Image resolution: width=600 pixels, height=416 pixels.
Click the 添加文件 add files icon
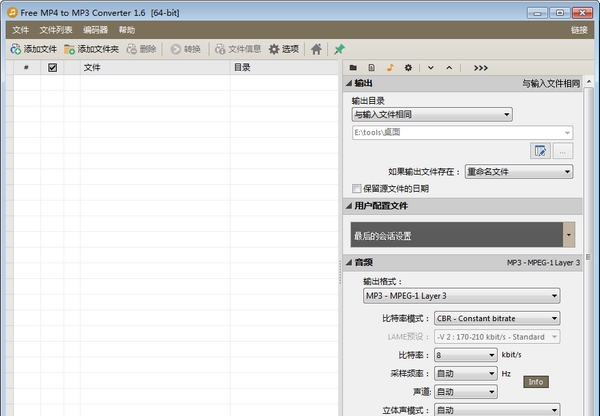pyautogui.click(x=15, y=49)
